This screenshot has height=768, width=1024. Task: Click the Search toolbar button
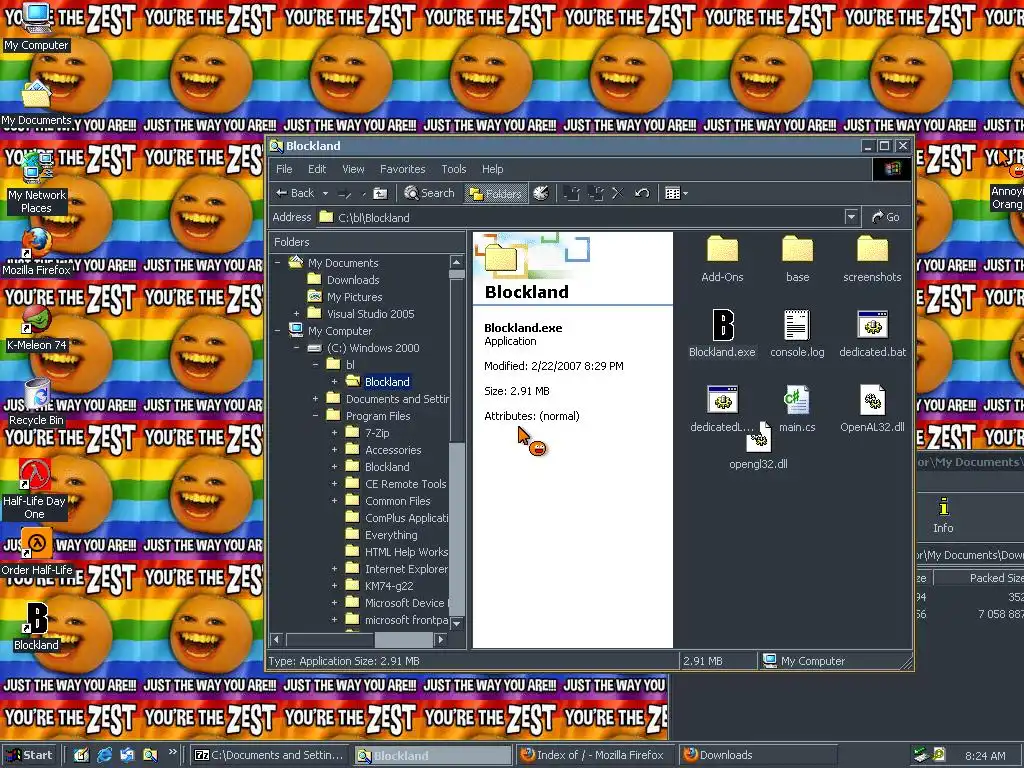coord(429,193)
